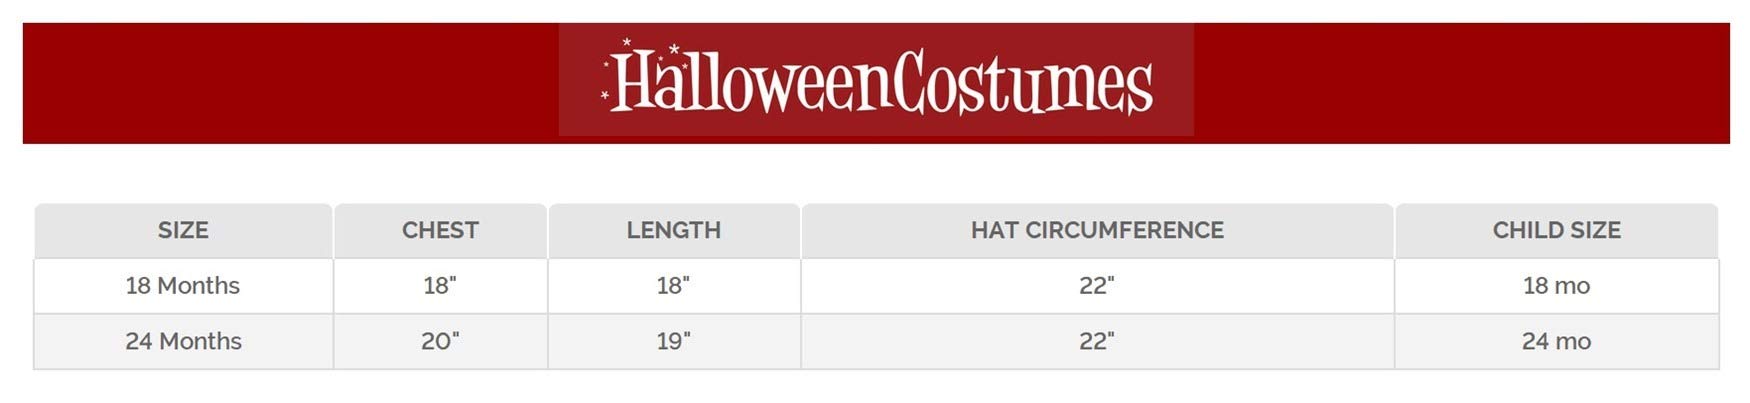Image resolution: width=1750 pixels, height=403 pixels.
Task: Click the 18" chest measurement cell
Action: (x=440, y=286)
